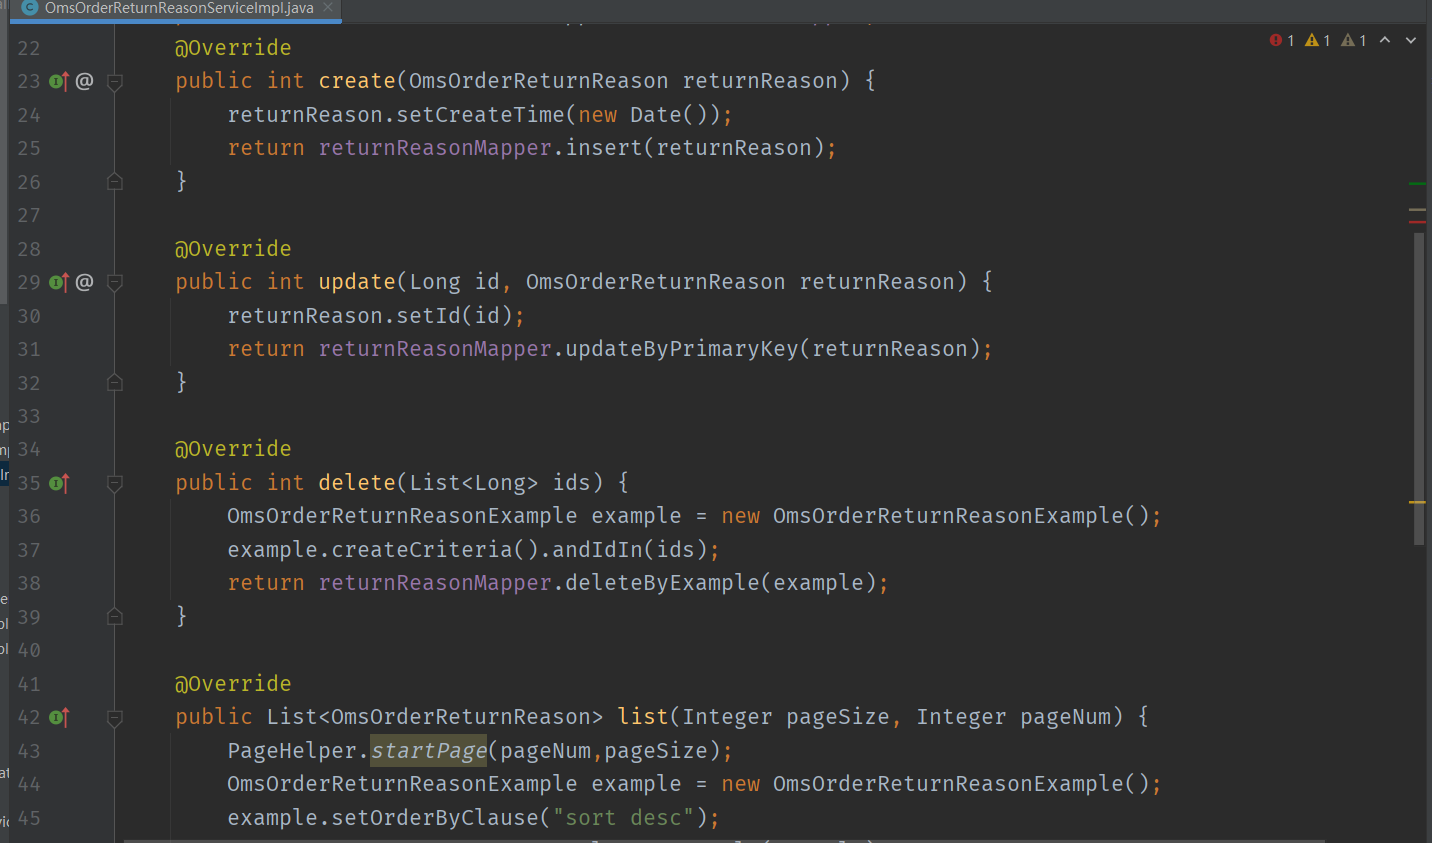Image resolution: width=1432 pixels, height=843 pixels.
Task: Click the red error count indicator
Action: [x=1282, y=40]
